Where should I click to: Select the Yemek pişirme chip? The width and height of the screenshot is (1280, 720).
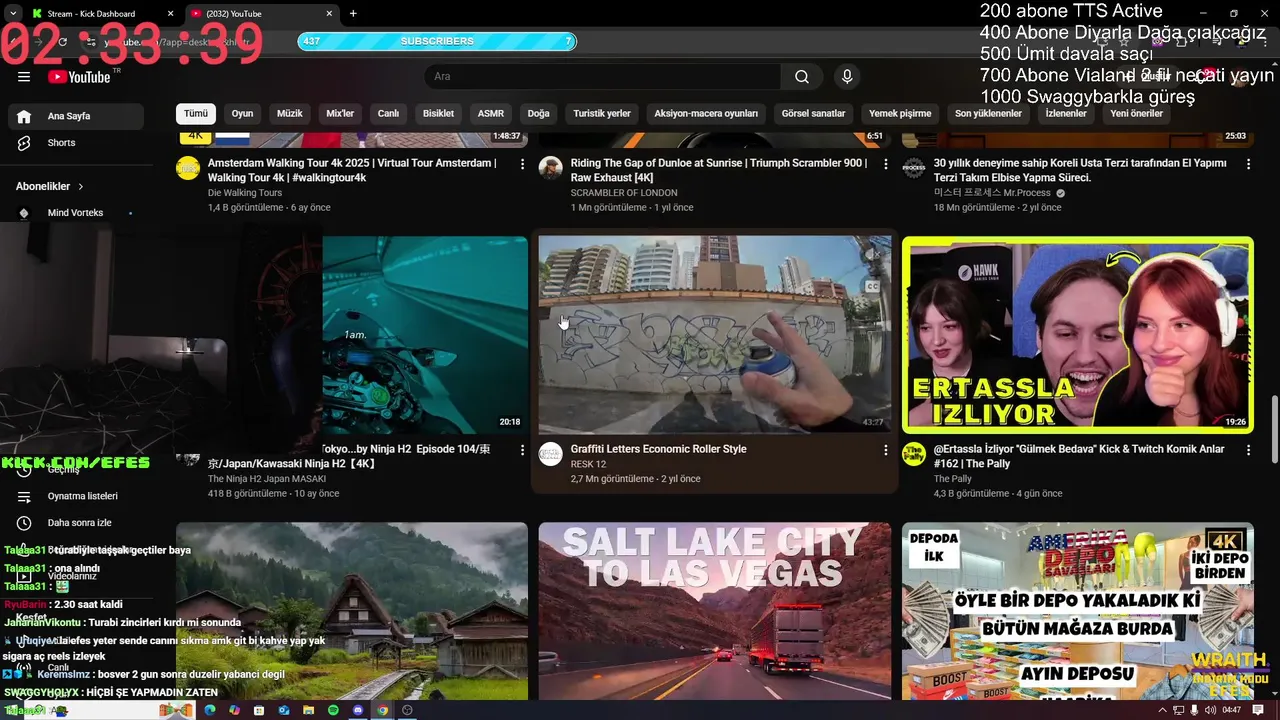900,114
